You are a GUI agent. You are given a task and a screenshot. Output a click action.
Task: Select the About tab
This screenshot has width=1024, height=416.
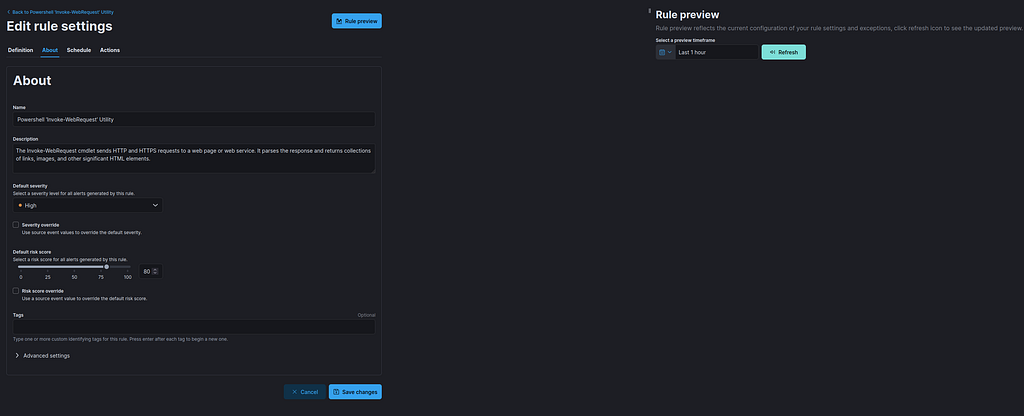click(x=50, y=50)
